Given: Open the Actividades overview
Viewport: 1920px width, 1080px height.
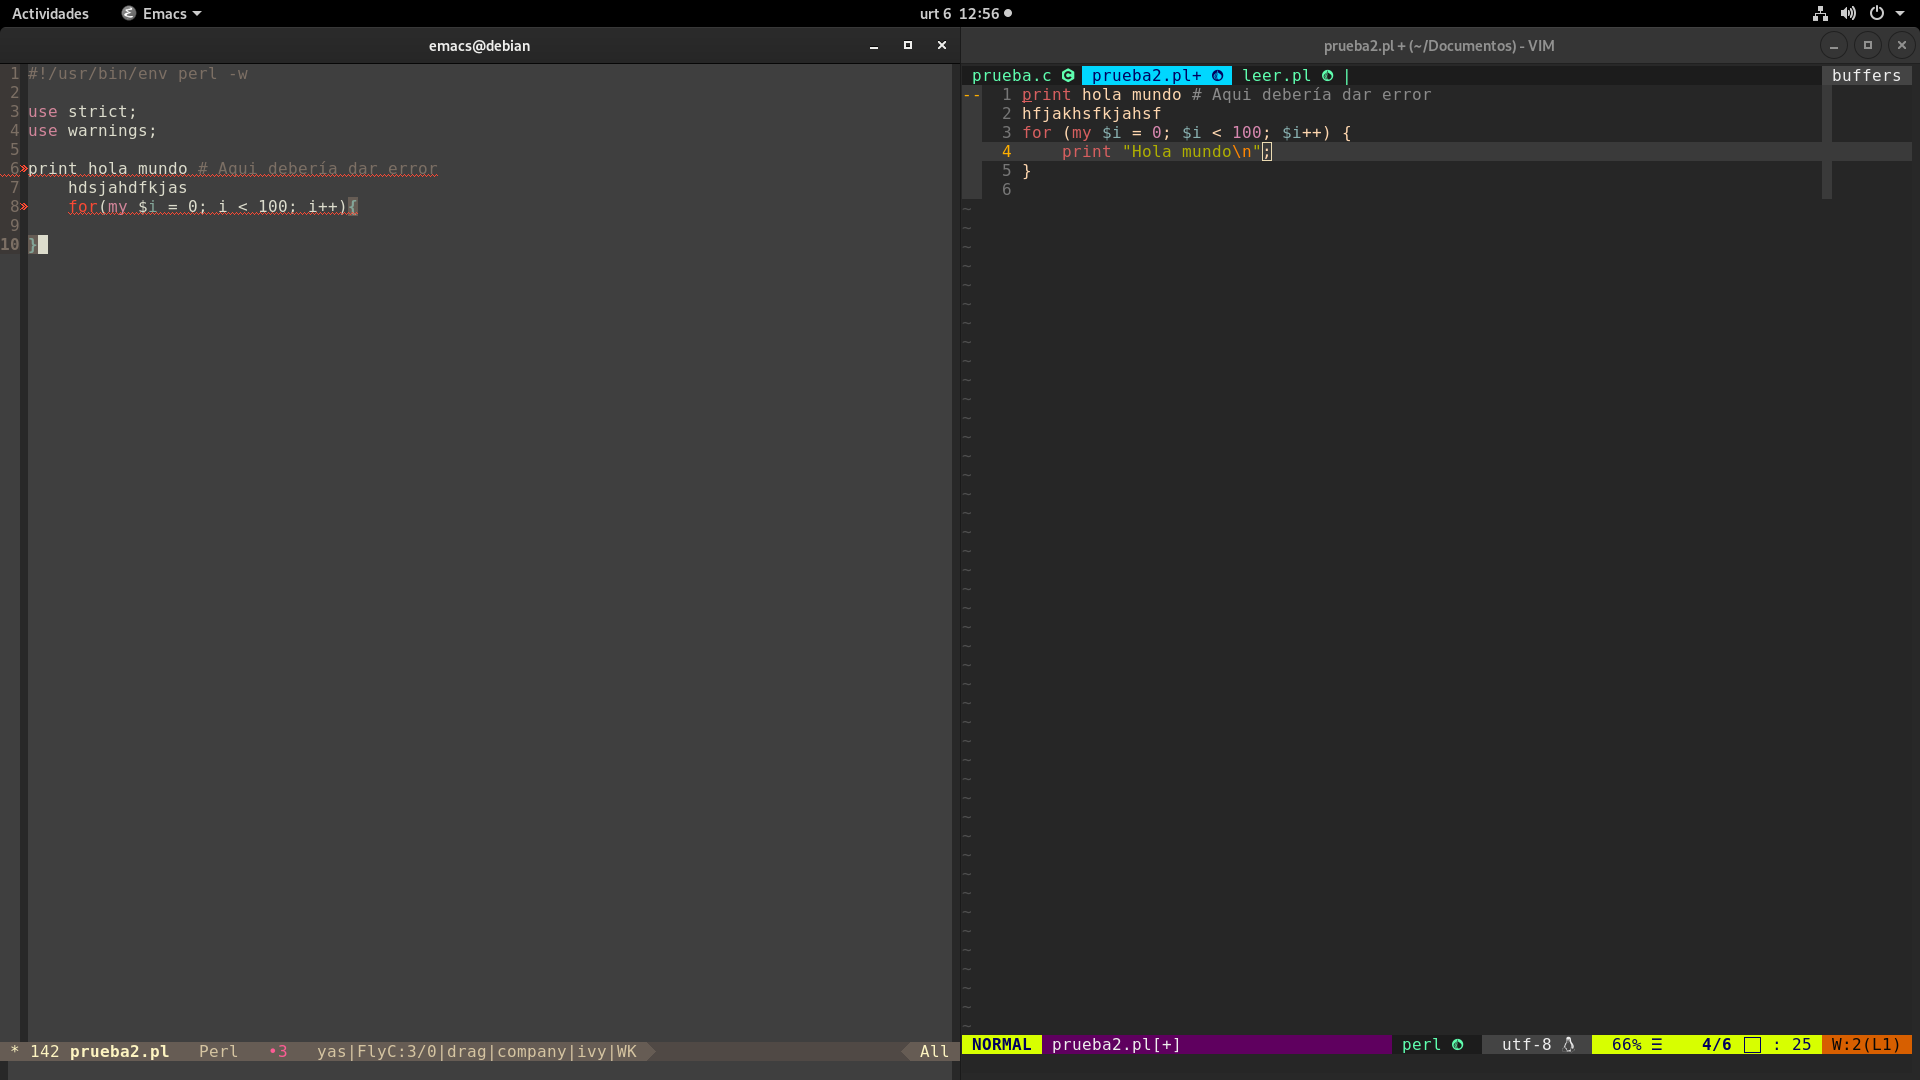Looking at the screenshot, I should [x=50, y=13].
